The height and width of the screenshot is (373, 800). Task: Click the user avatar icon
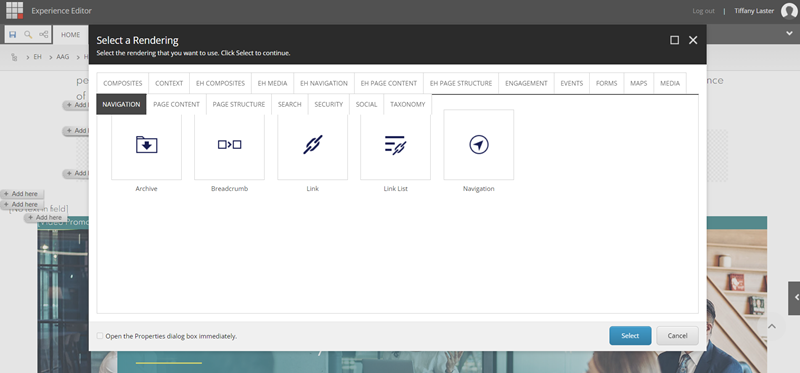point(789,11)
